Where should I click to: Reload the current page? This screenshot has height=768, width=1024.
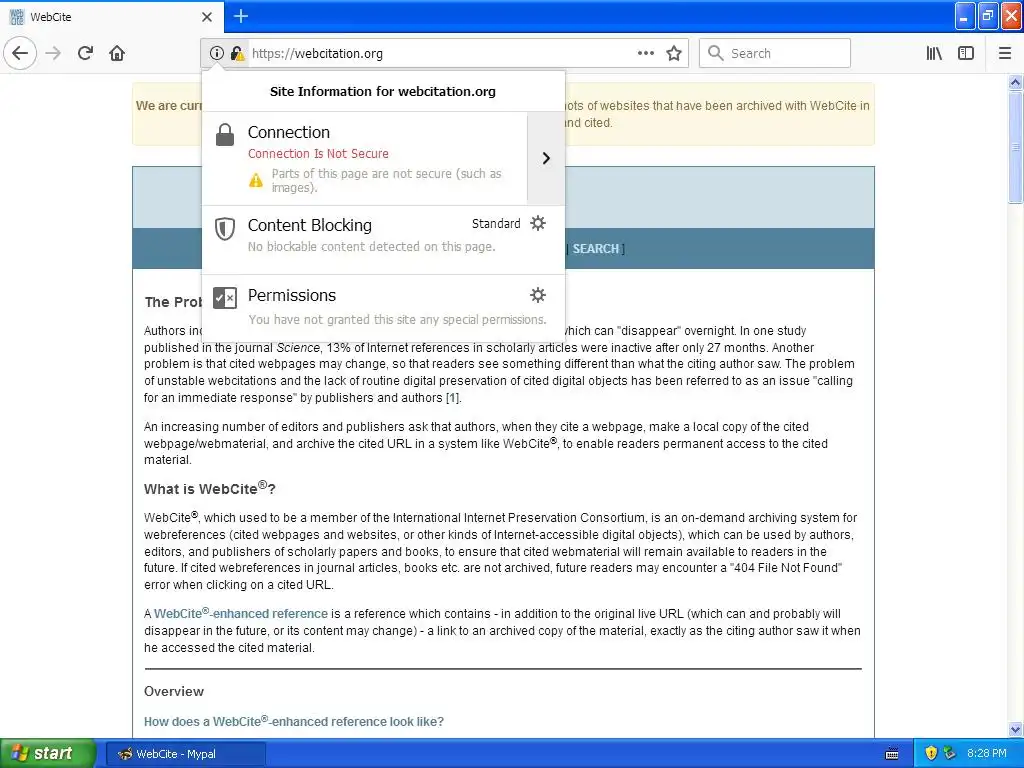(86, 53)
